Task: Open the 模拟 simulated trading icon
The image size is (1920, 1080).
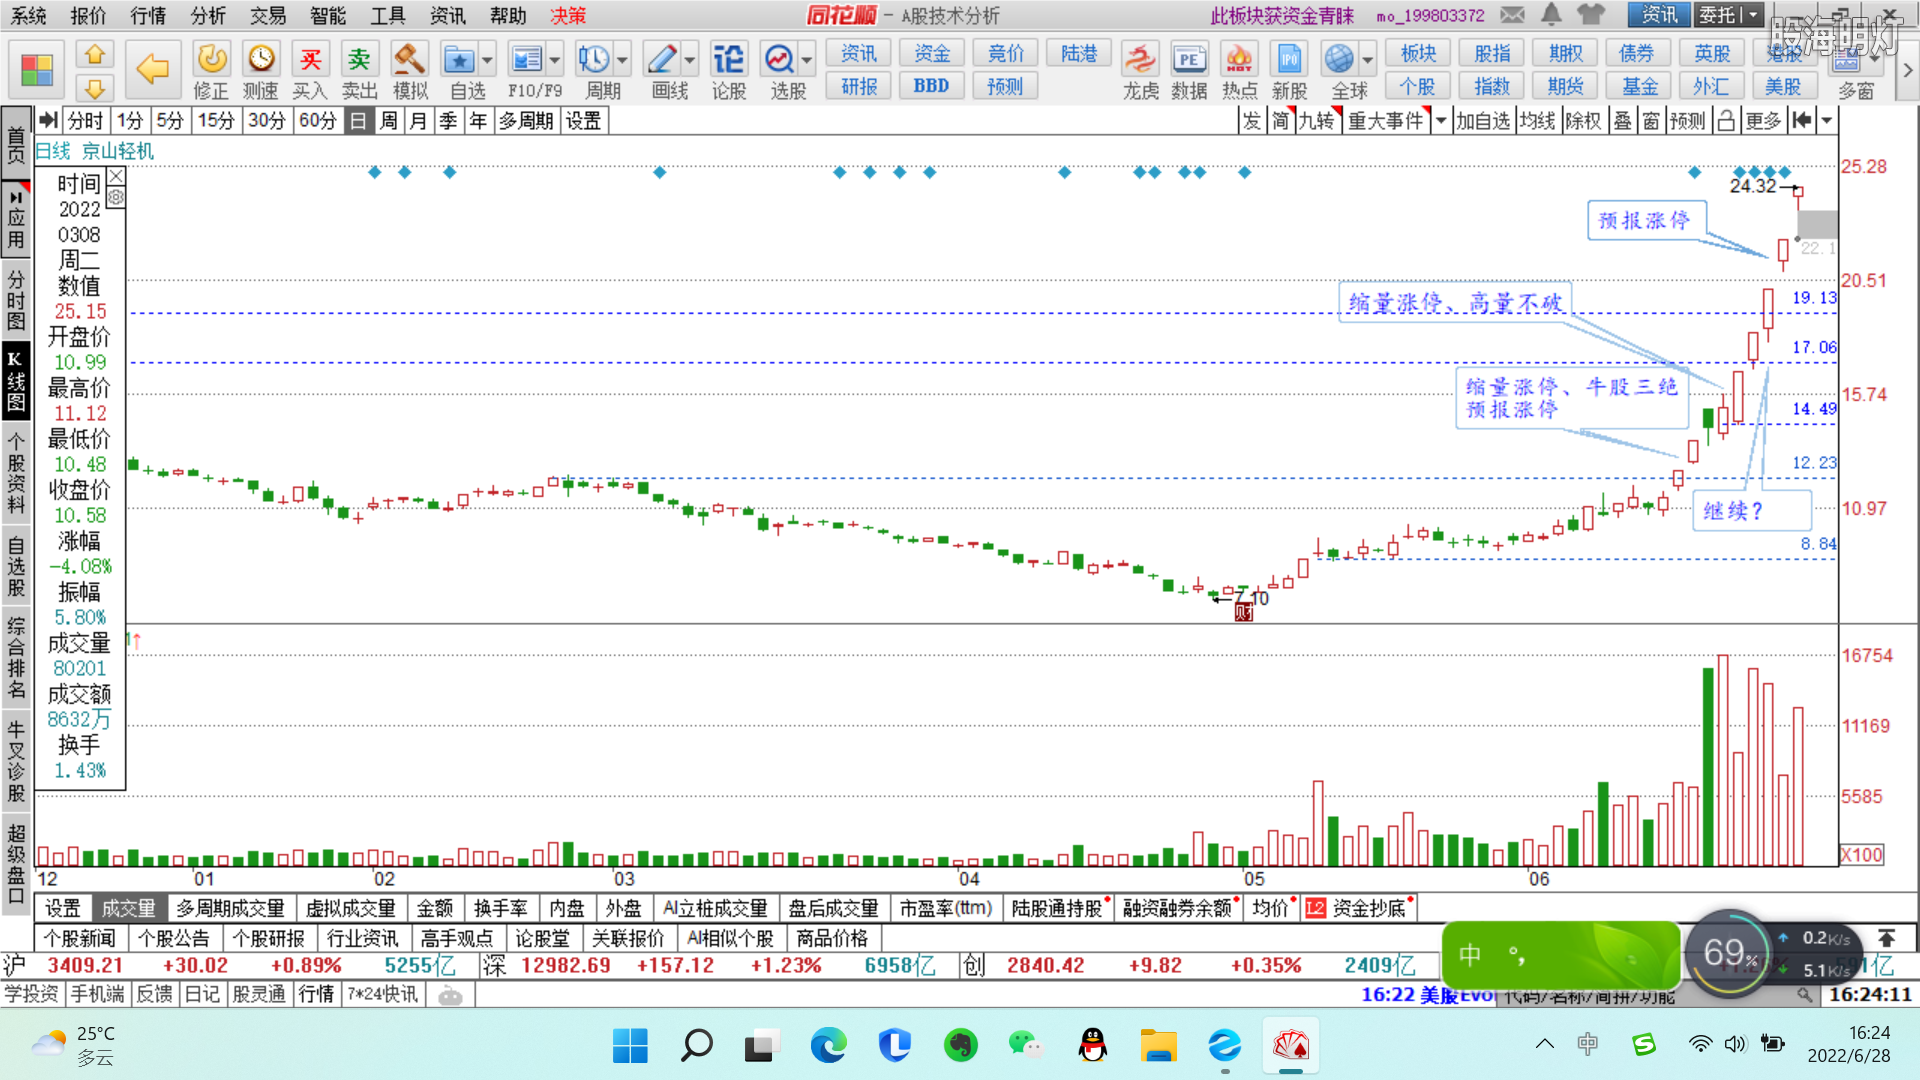Action: [x=409, y=70]
